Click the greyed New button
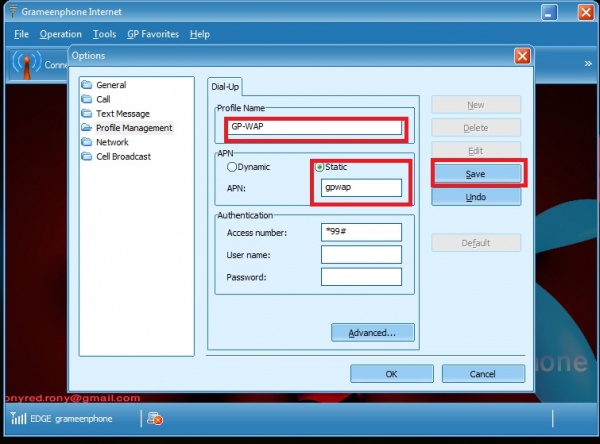Screen dimensions: 600x444 pos(476,105)
